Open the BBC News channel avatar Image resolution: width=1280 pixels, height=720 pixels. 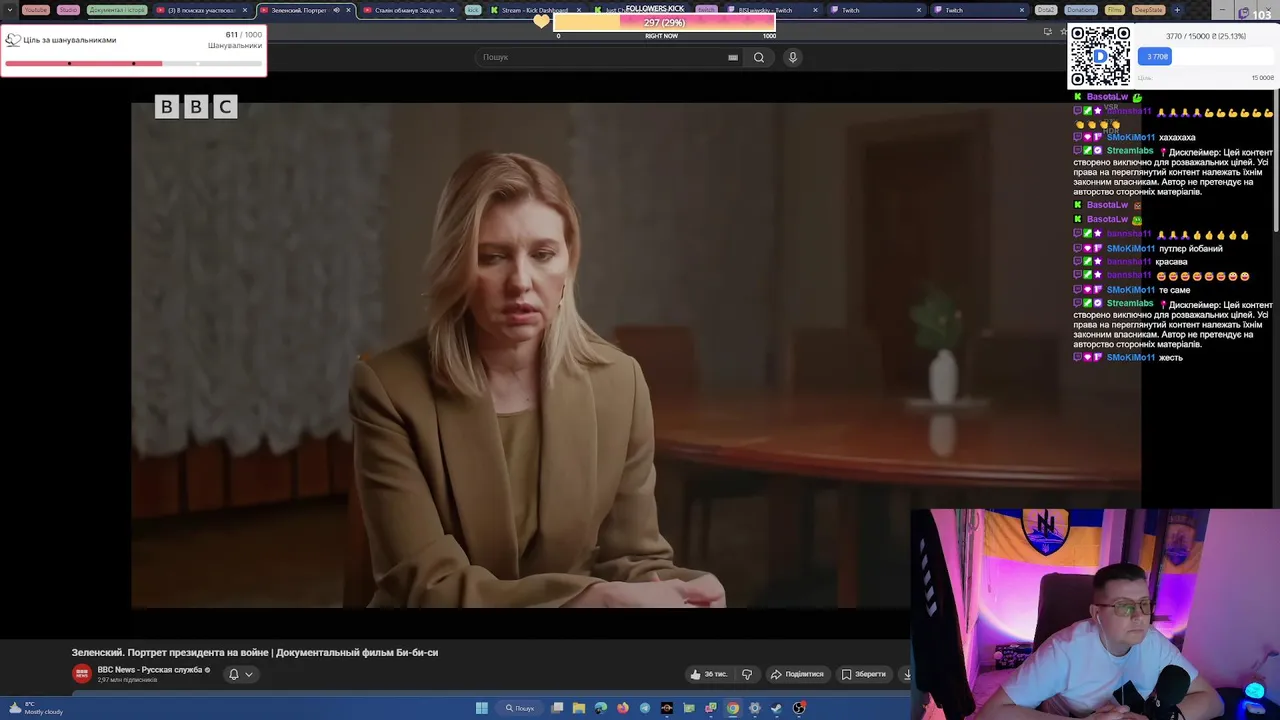point(82,674)
